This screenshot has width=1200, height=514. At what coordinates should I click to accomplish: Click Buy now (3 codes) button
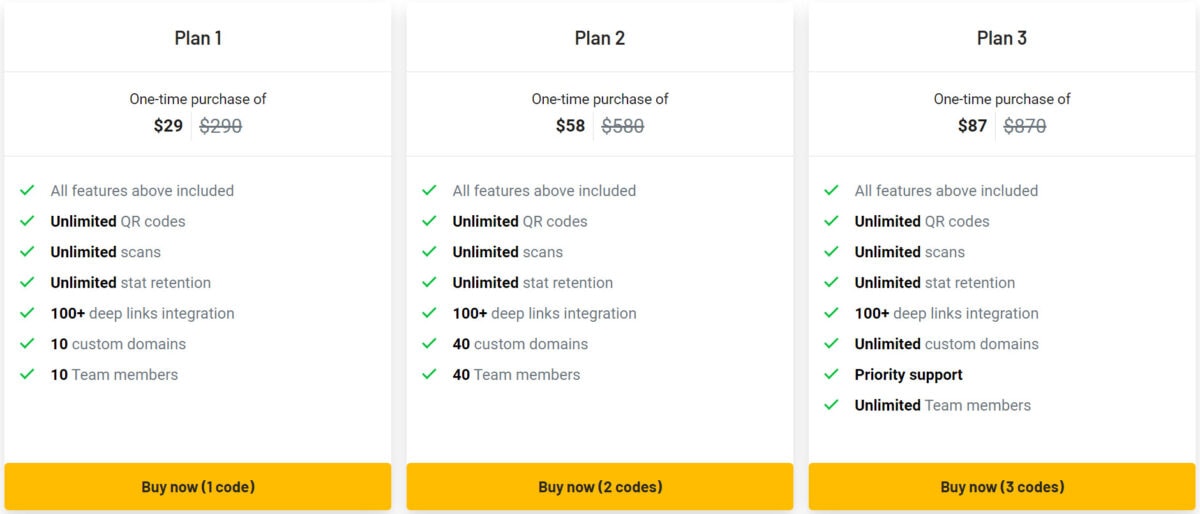pos(1002,487)
